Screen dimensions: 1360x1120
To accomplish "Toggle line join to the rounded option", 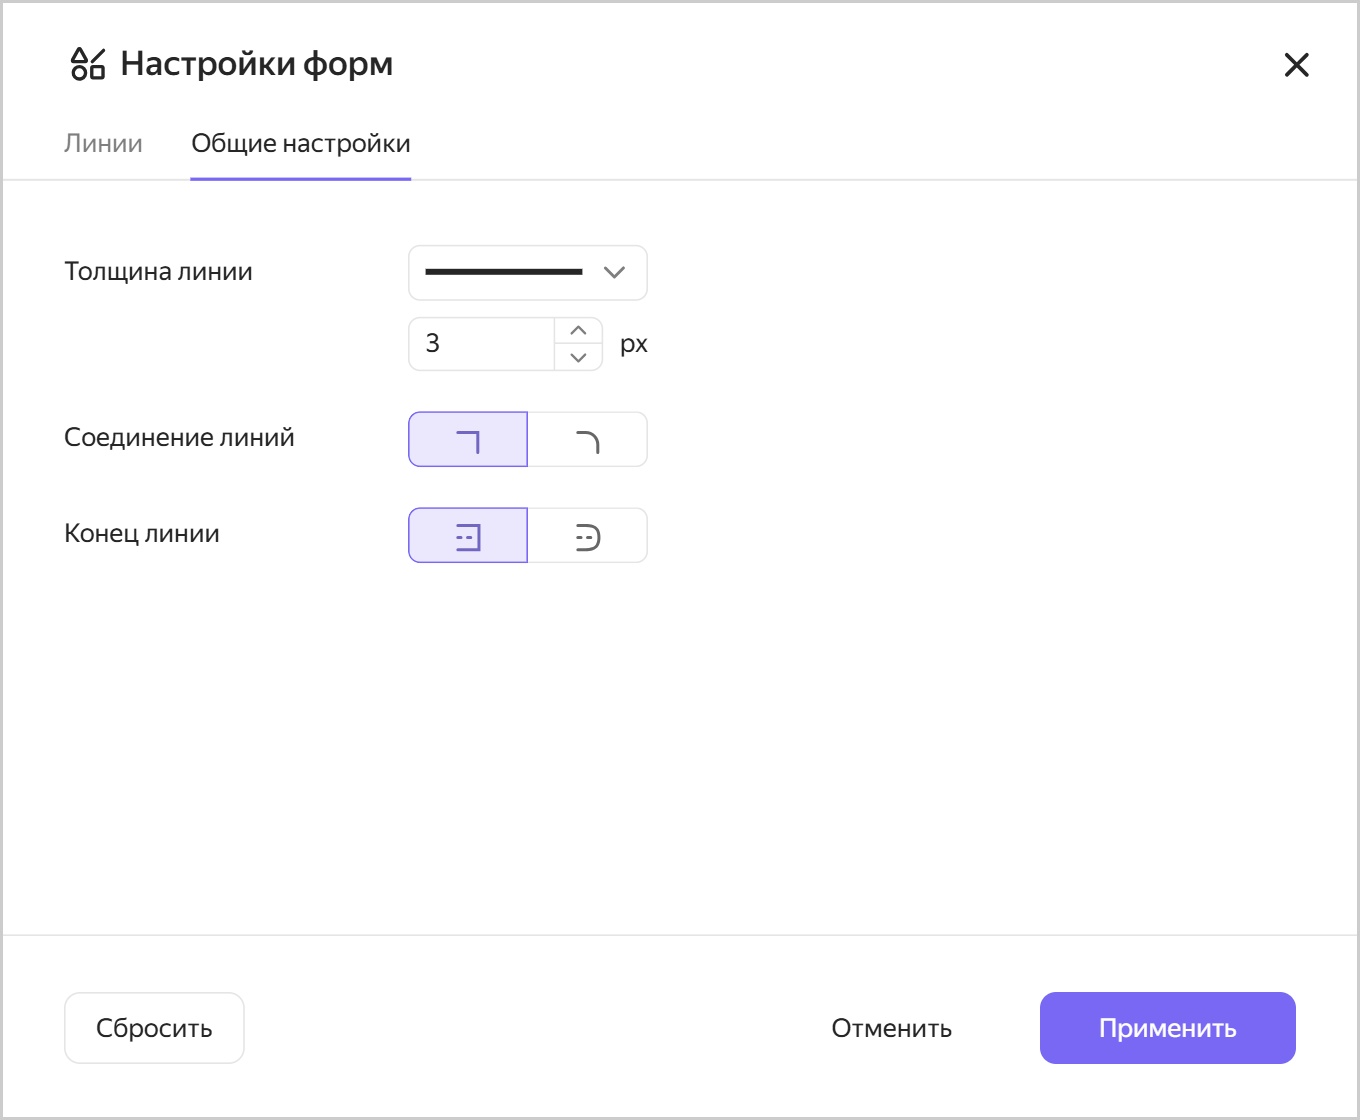I will pyautogui.click(x=587, y=438).
